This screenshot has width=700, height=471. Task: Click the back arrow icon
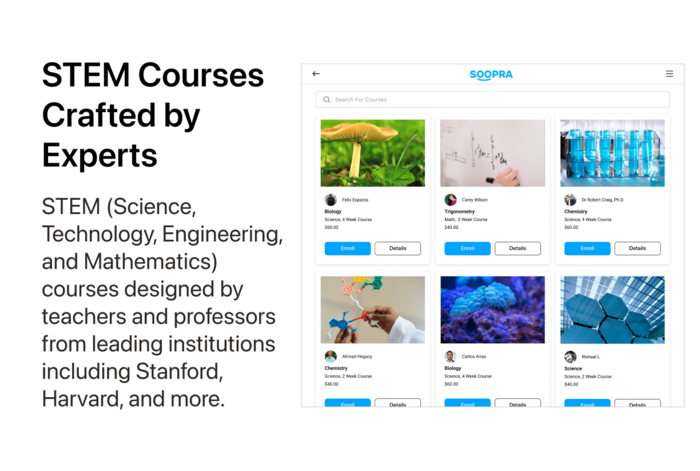316,74
